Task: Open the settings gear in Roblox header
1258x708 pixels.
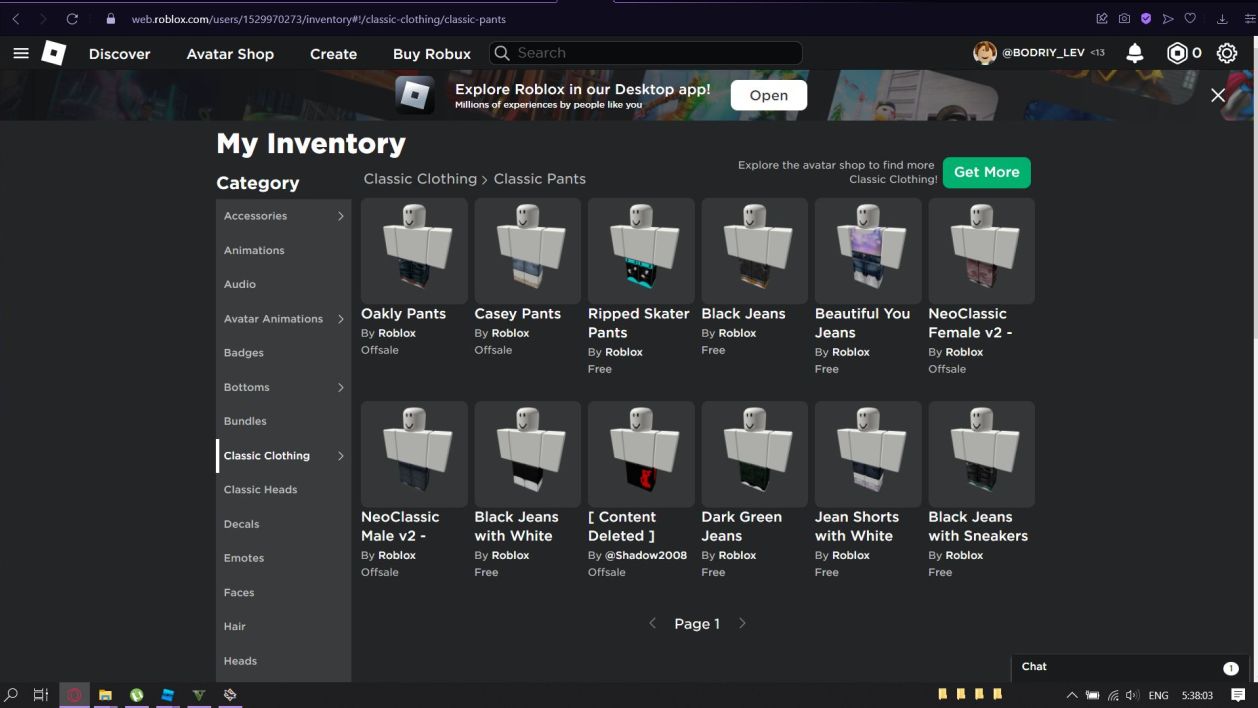Action: (x=1227, y=53)
